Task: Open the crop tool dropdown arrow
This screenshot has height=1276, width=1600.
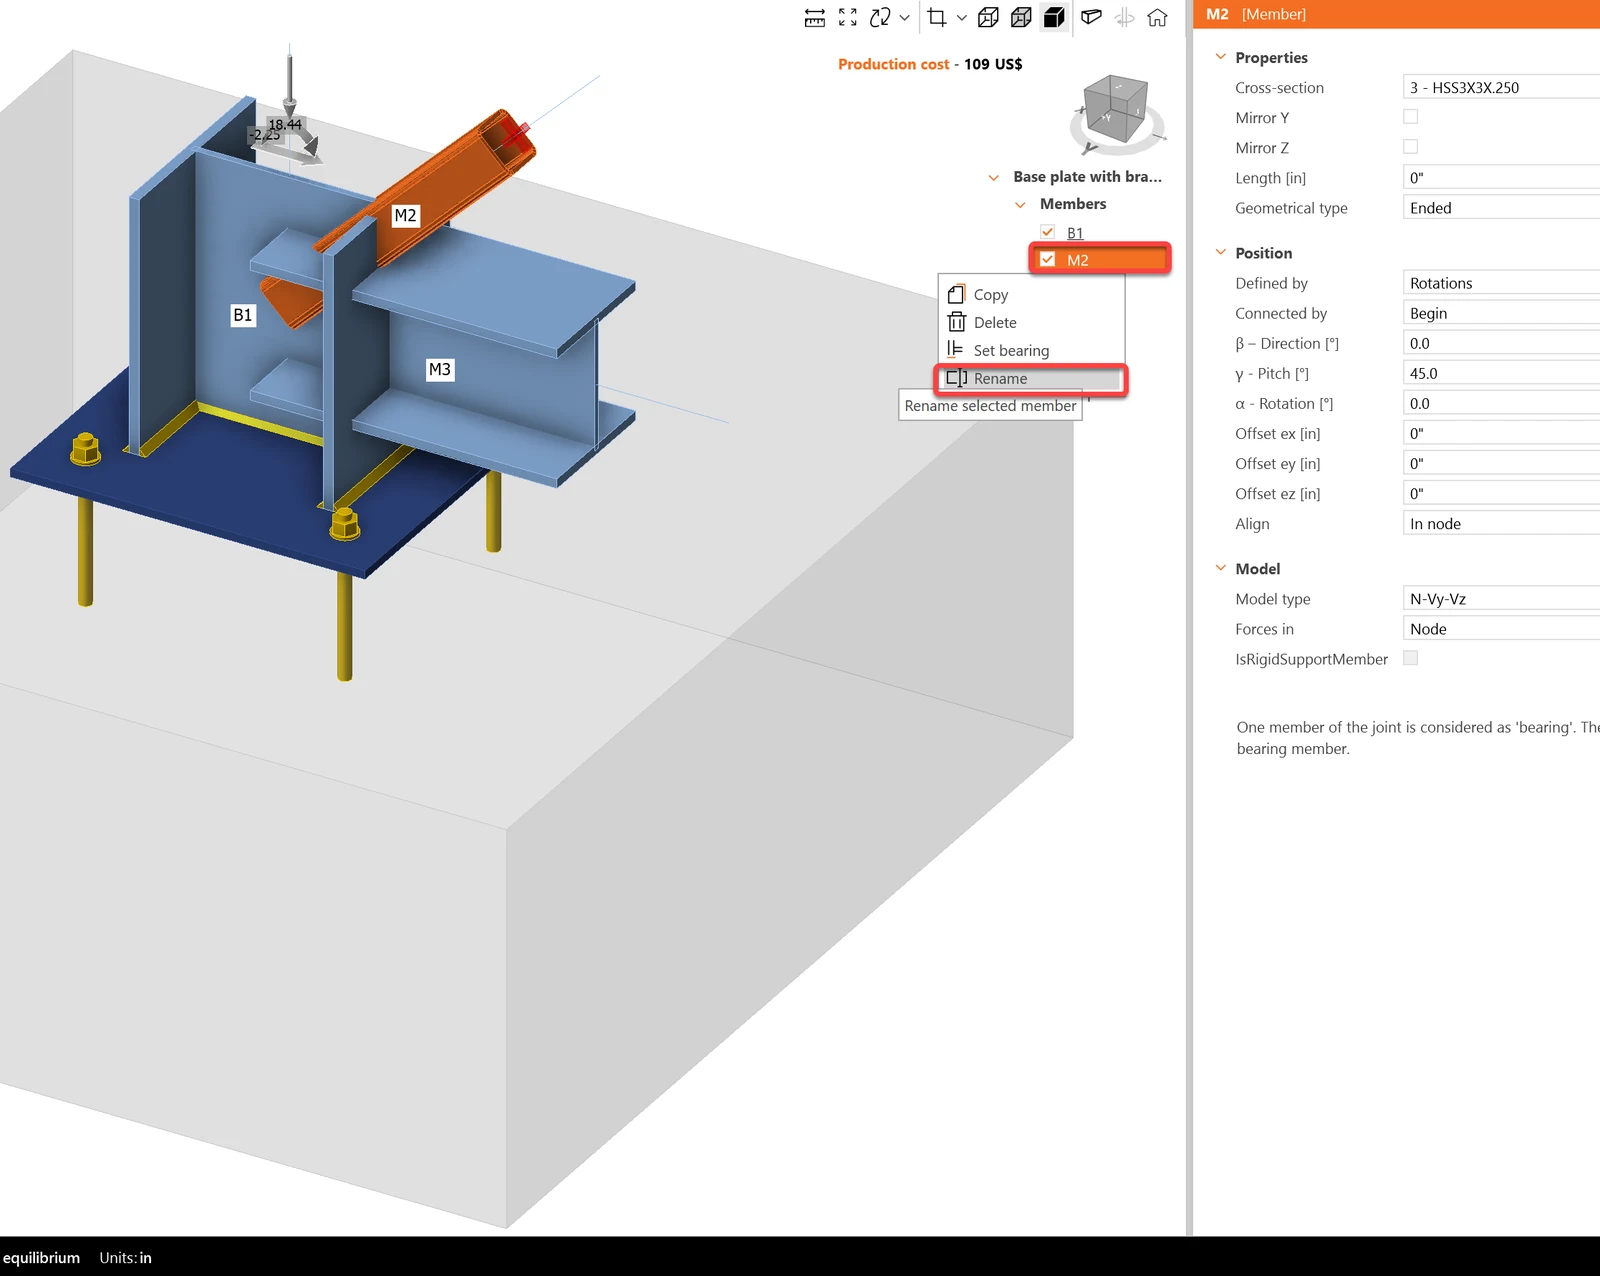Action: click(x=962, y=17)
